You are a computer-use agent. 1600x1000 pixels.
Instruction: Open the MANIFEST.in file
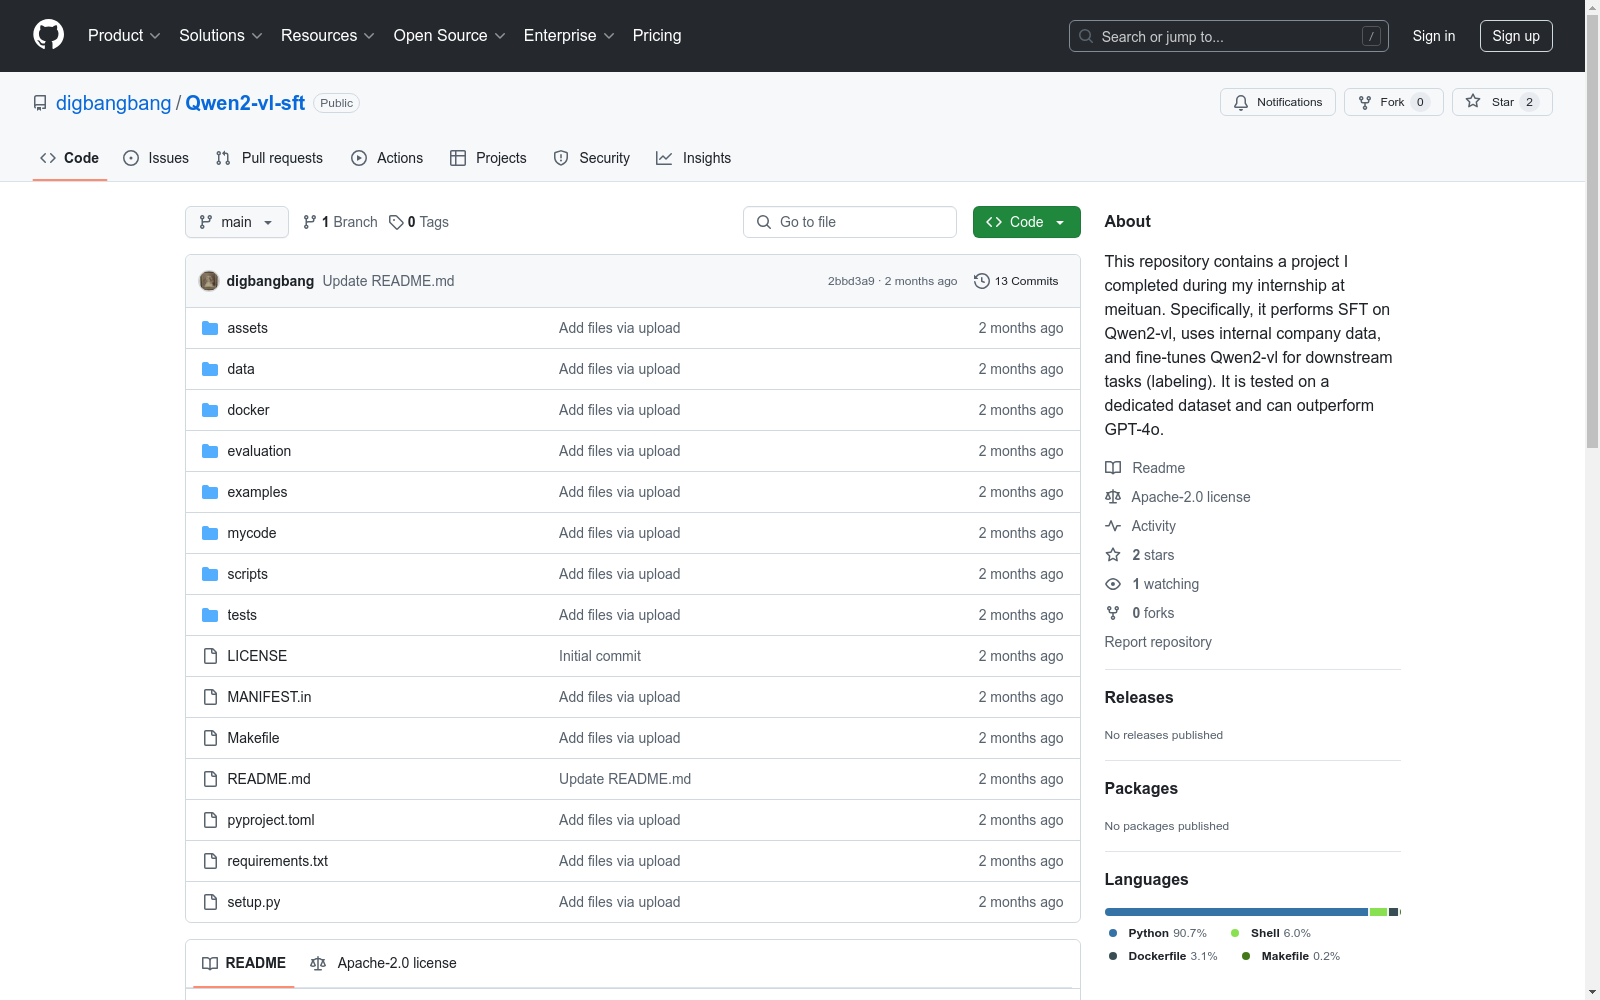[x=269, y=697]
